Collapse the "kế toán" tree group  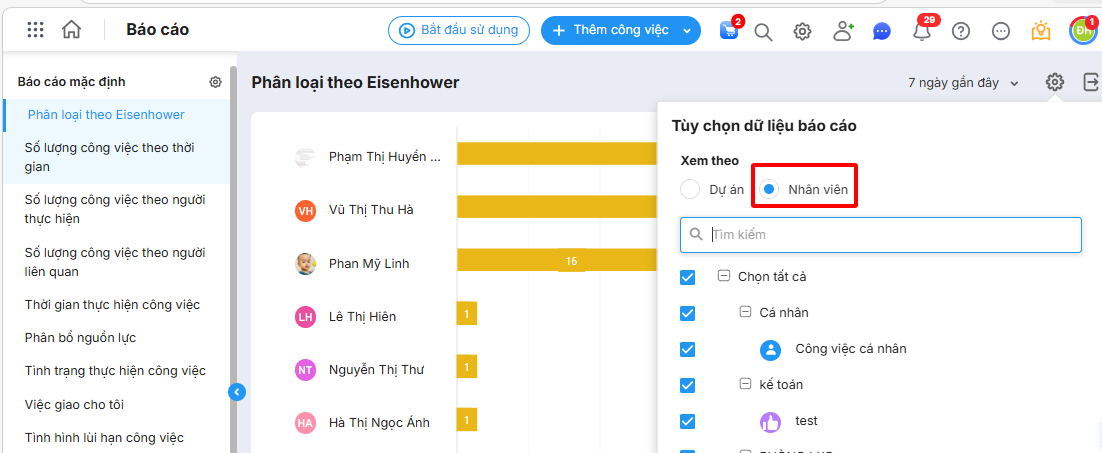click(745, 384)
